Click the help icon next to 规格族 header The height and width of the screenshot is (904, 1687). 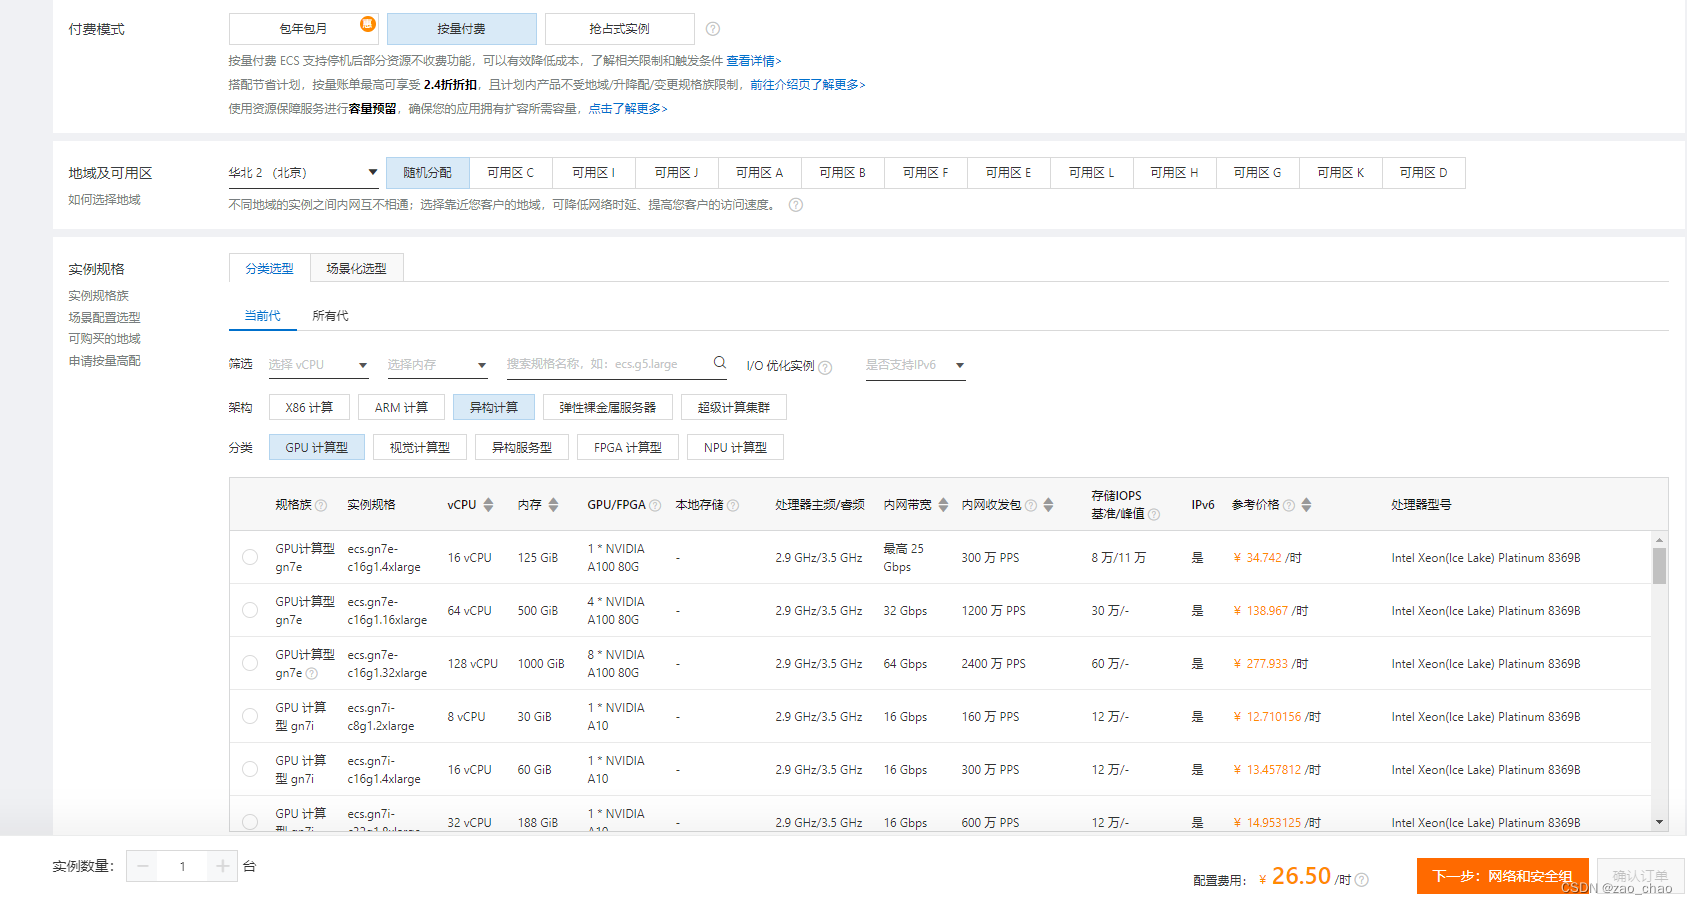click(321, 506)
